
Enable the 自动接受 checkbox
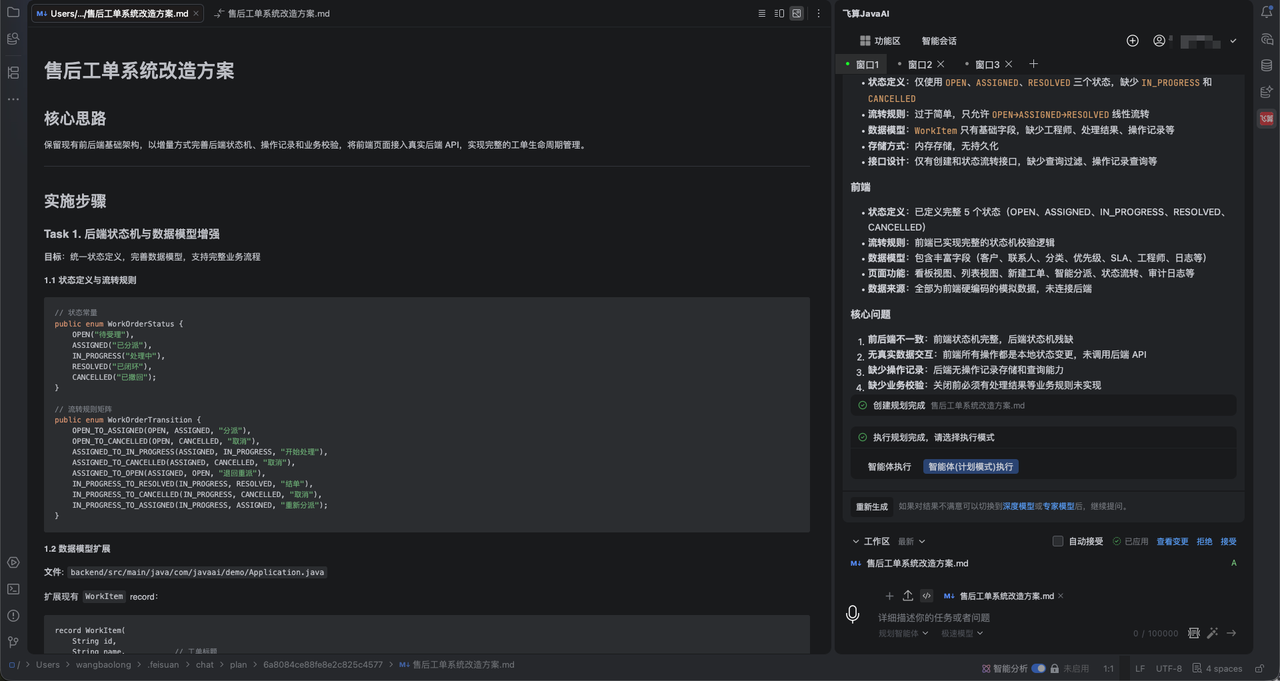click(x=1058, y=541)
